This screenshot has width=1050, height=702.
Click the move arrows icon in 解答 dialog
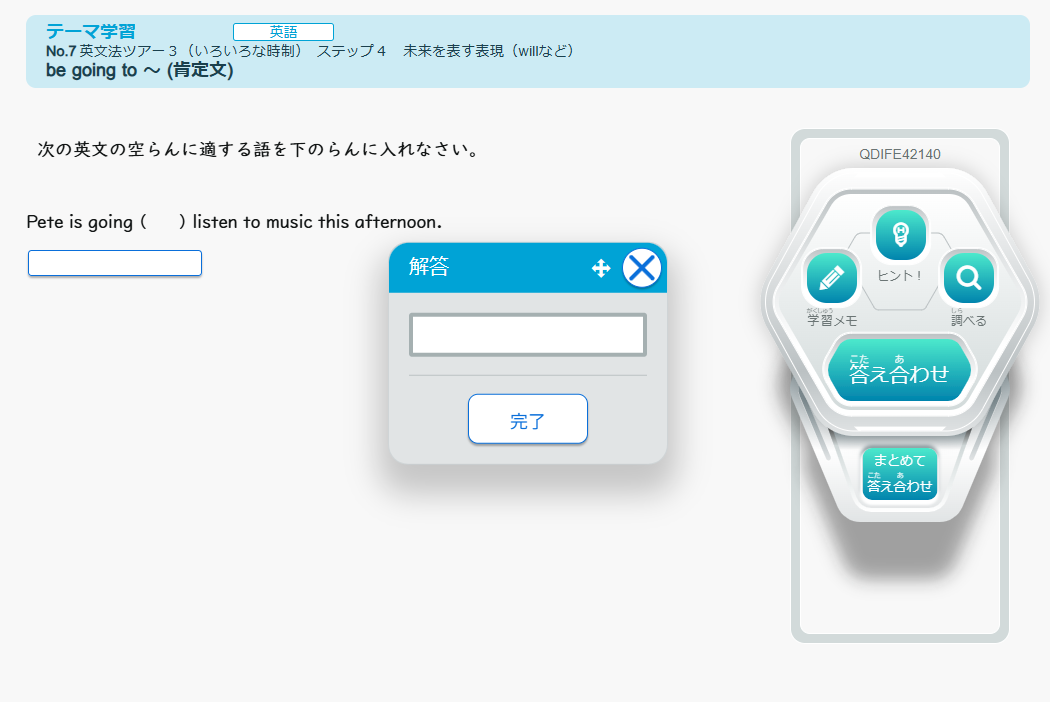pyautogui.click(x=601, y=268)
